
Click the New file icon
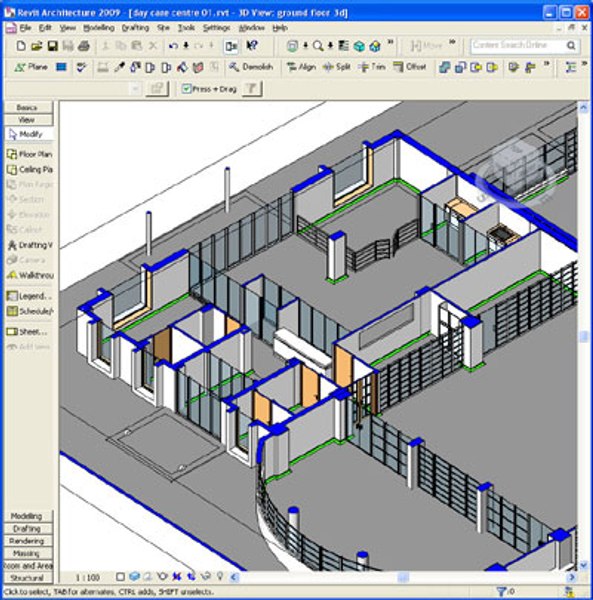pos(21,46)
